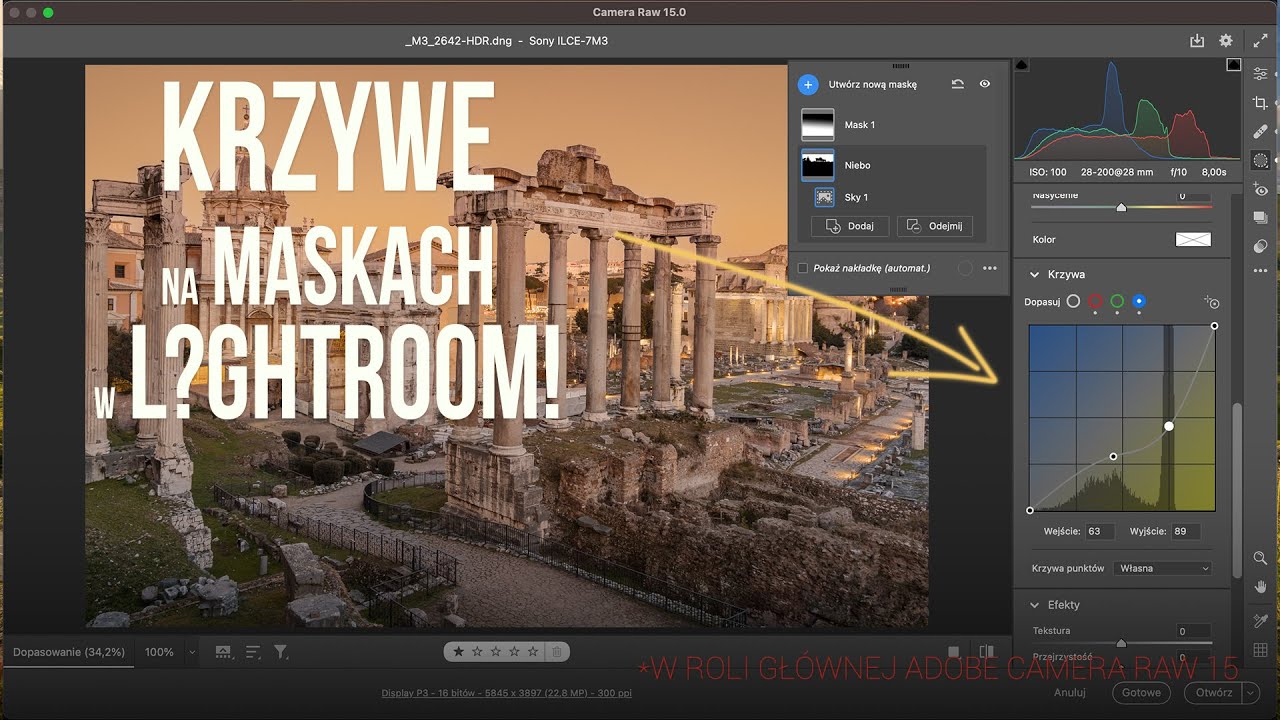Open the Presets overlapping circles icon
This screenshot has width=1280, height=720.
1260,246
